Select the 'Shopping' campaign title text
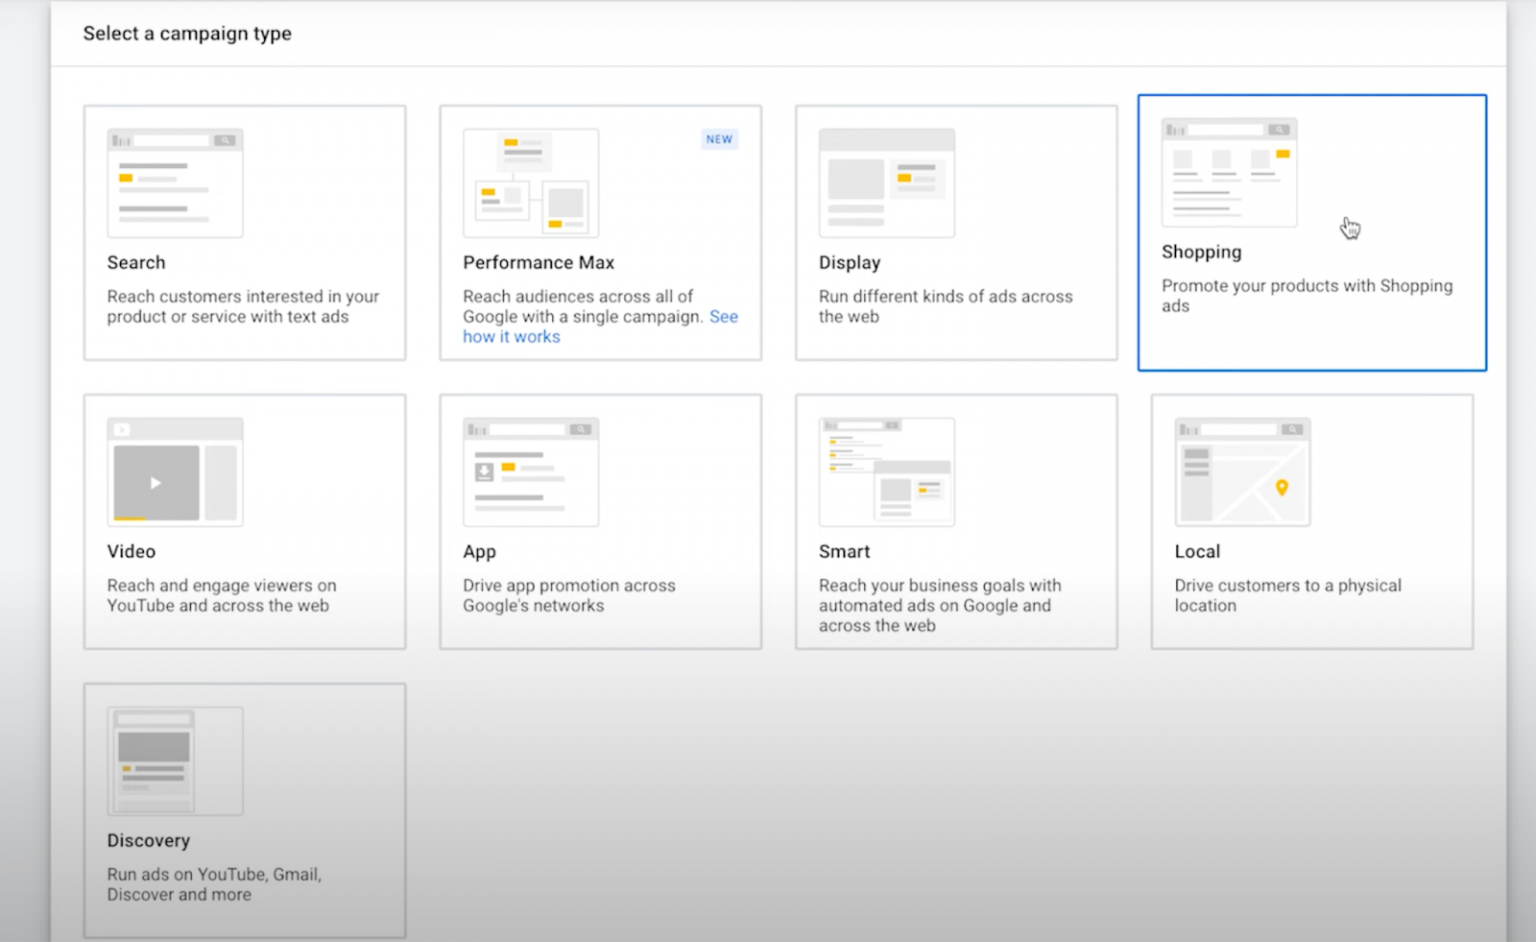Image resolution: width=1536 pixels, height=942 pixels. (1201, 252)
